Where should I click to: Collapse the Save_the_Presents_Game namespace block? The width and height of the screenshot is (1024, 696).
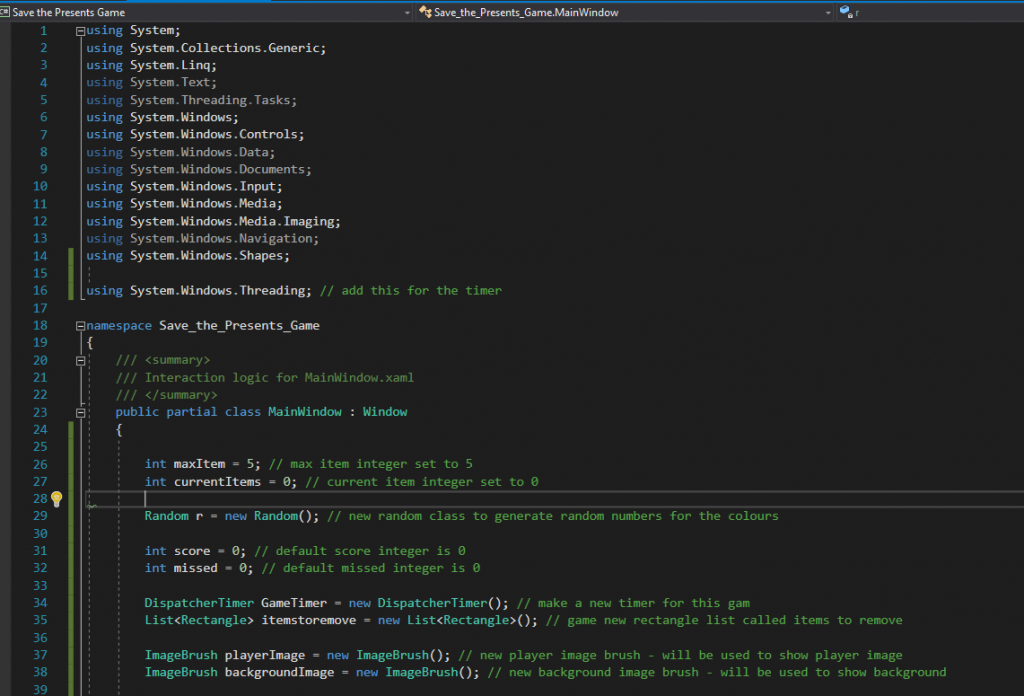pos(81,325)
